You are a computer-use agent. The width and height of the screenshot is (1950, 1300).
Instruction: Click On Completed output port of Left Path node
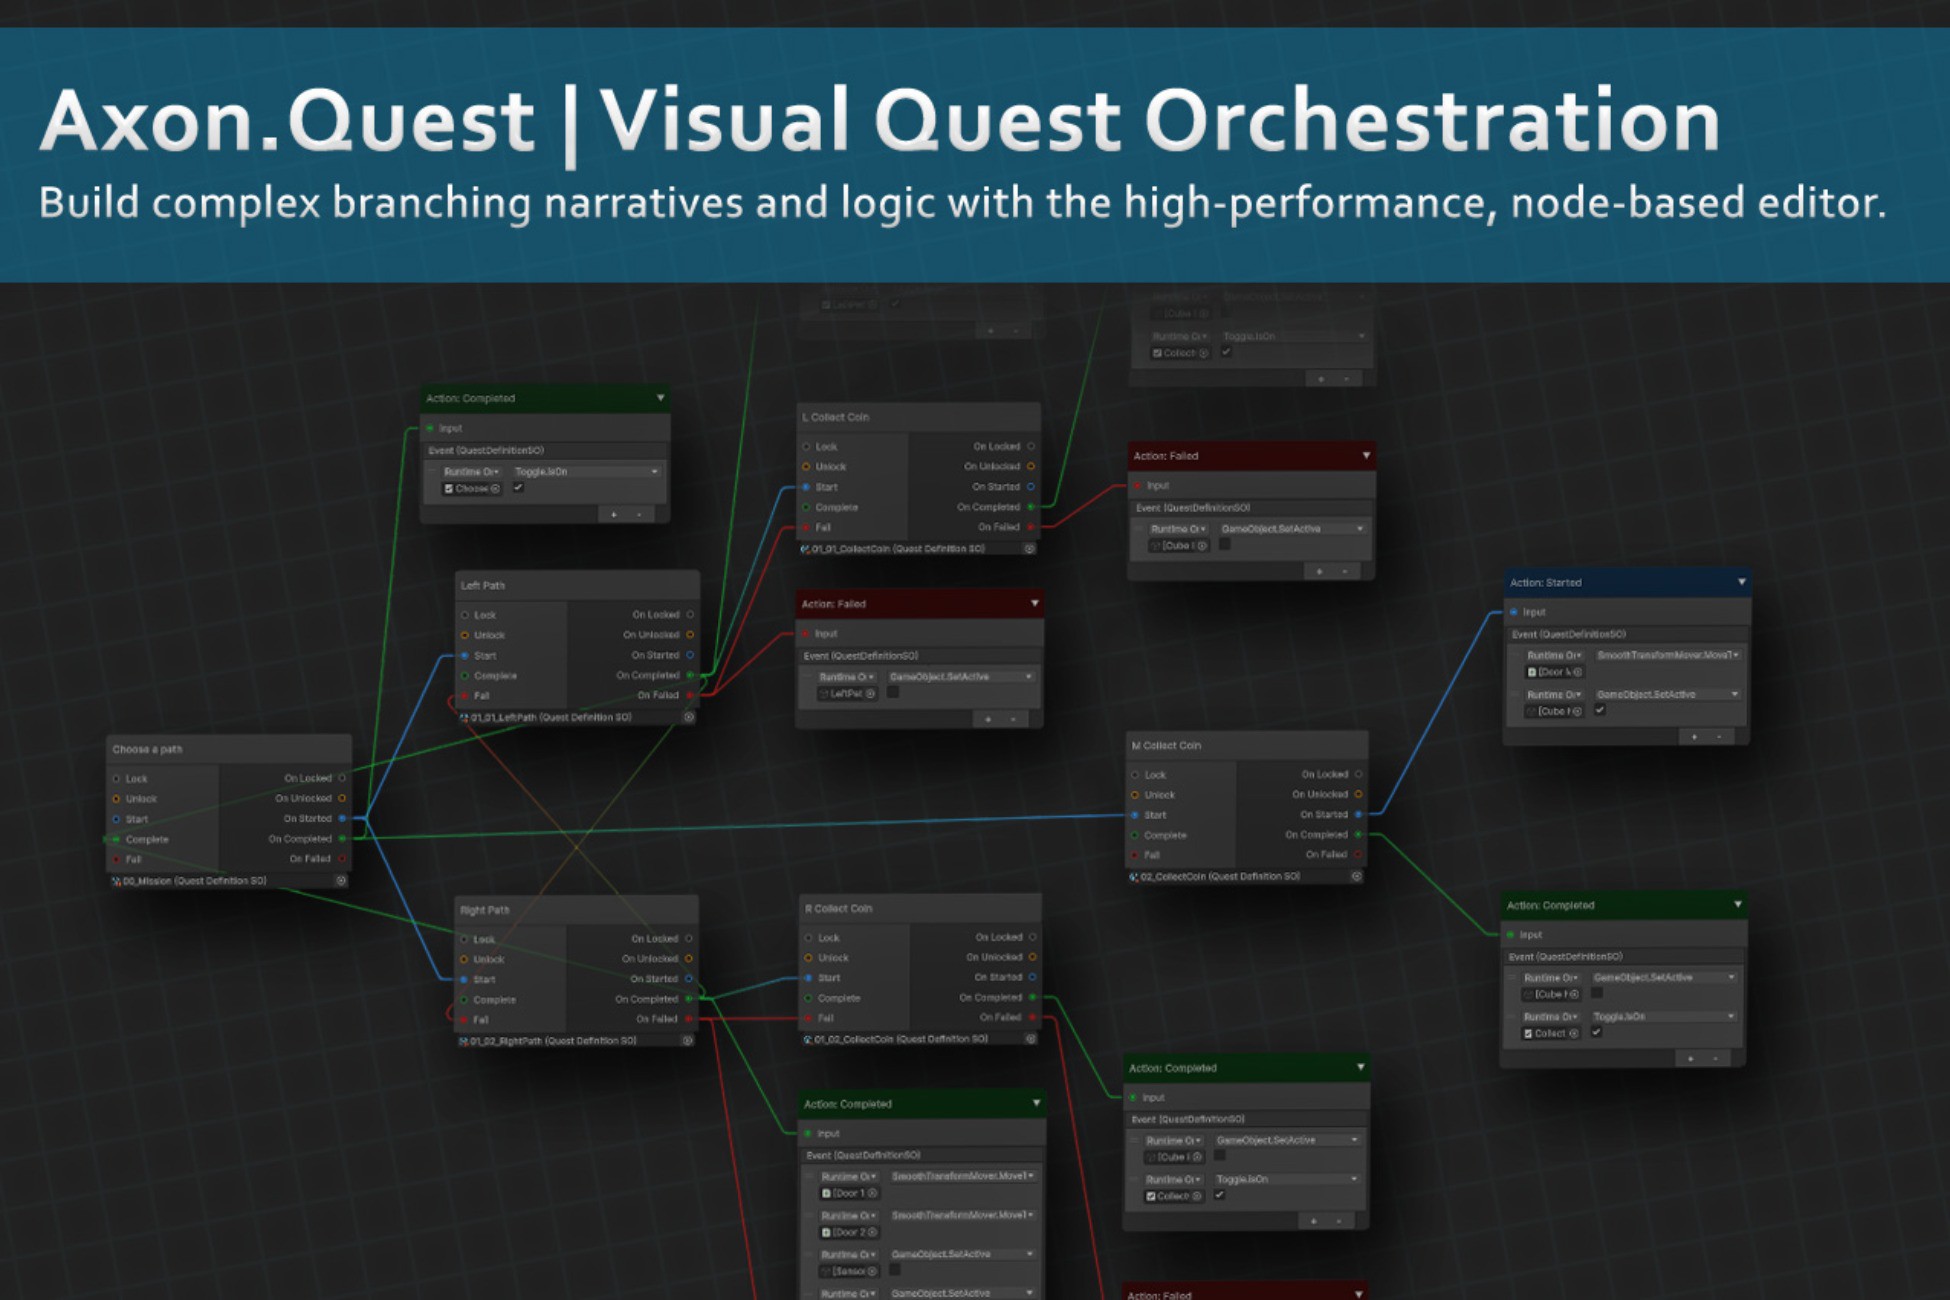pyautogui.click(x=690, y=676)
